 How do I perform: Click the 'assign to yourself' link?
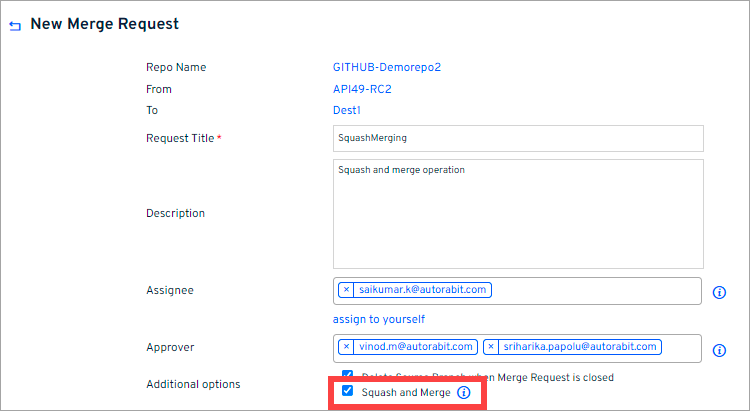click(379, 319)
